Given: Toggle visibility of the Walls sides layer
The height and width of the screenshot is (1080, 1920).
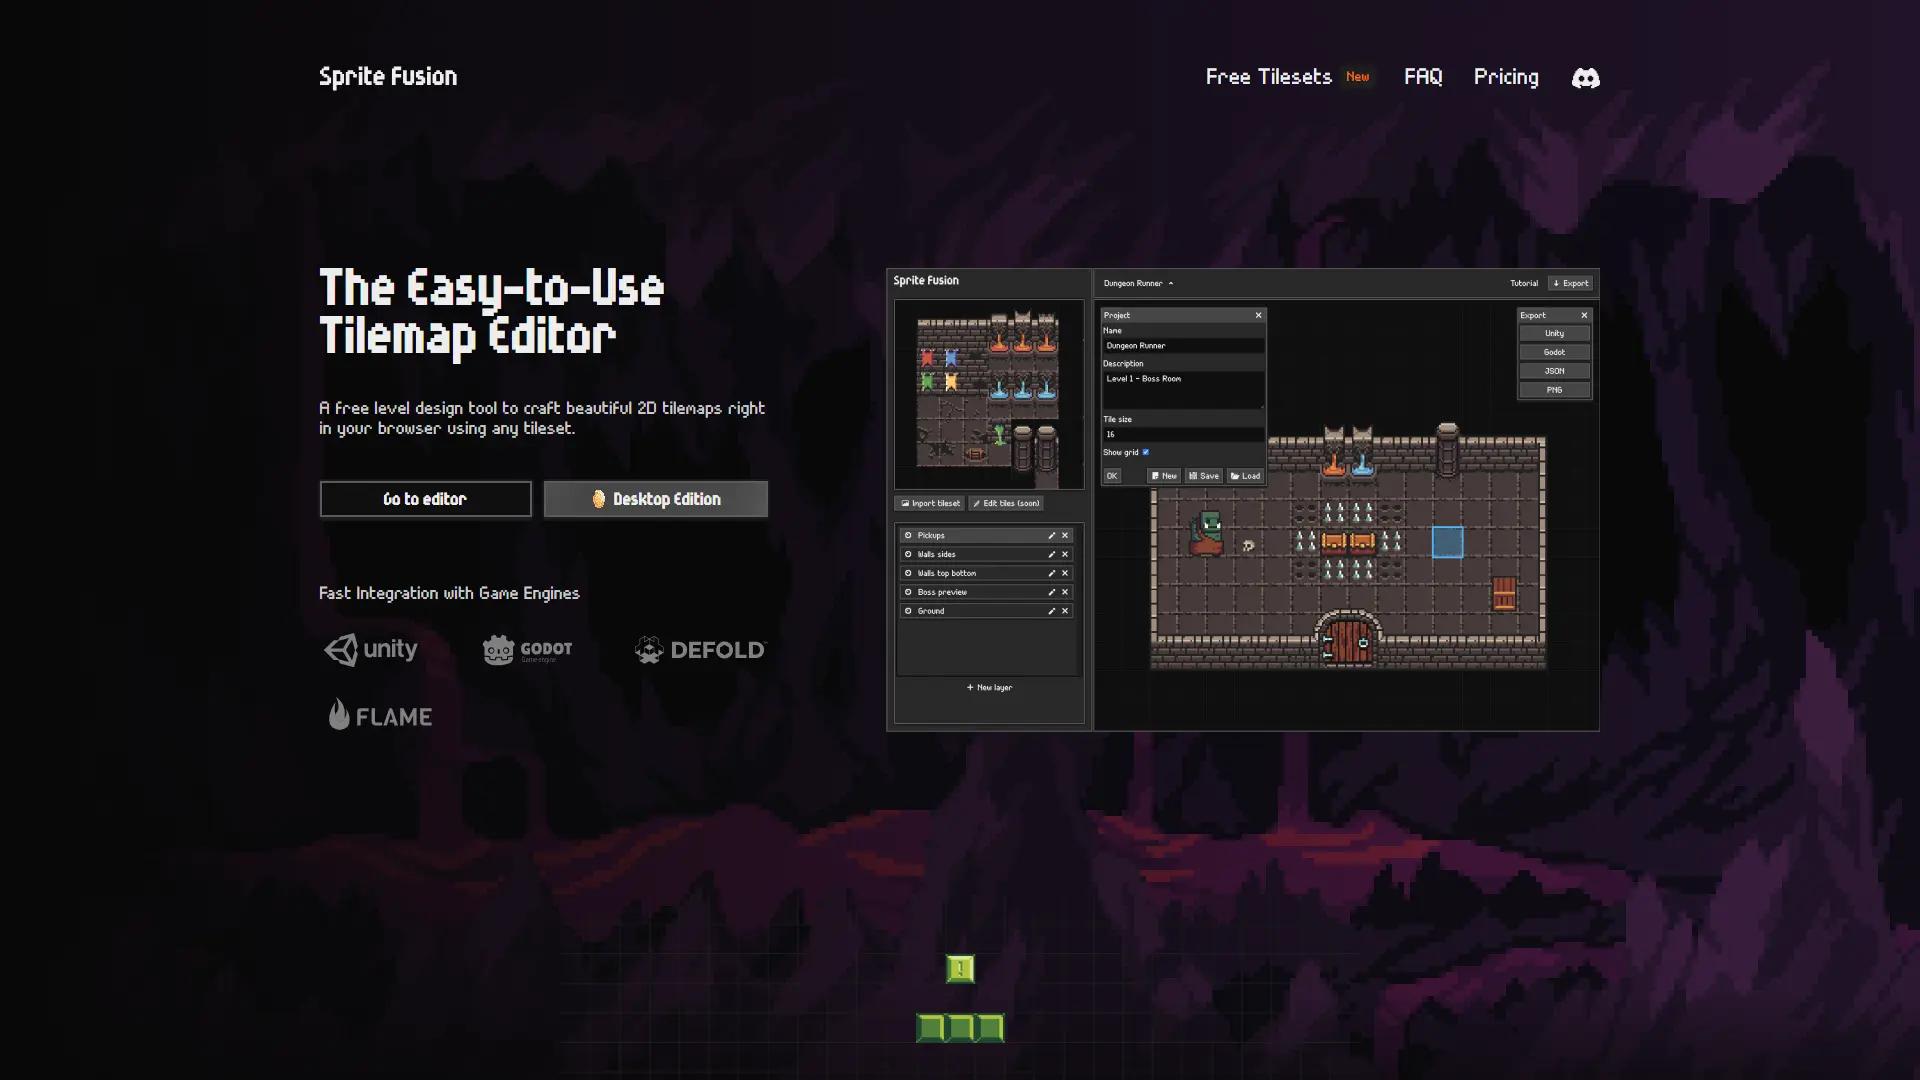Looking at the screenshot, I should 908,554.
